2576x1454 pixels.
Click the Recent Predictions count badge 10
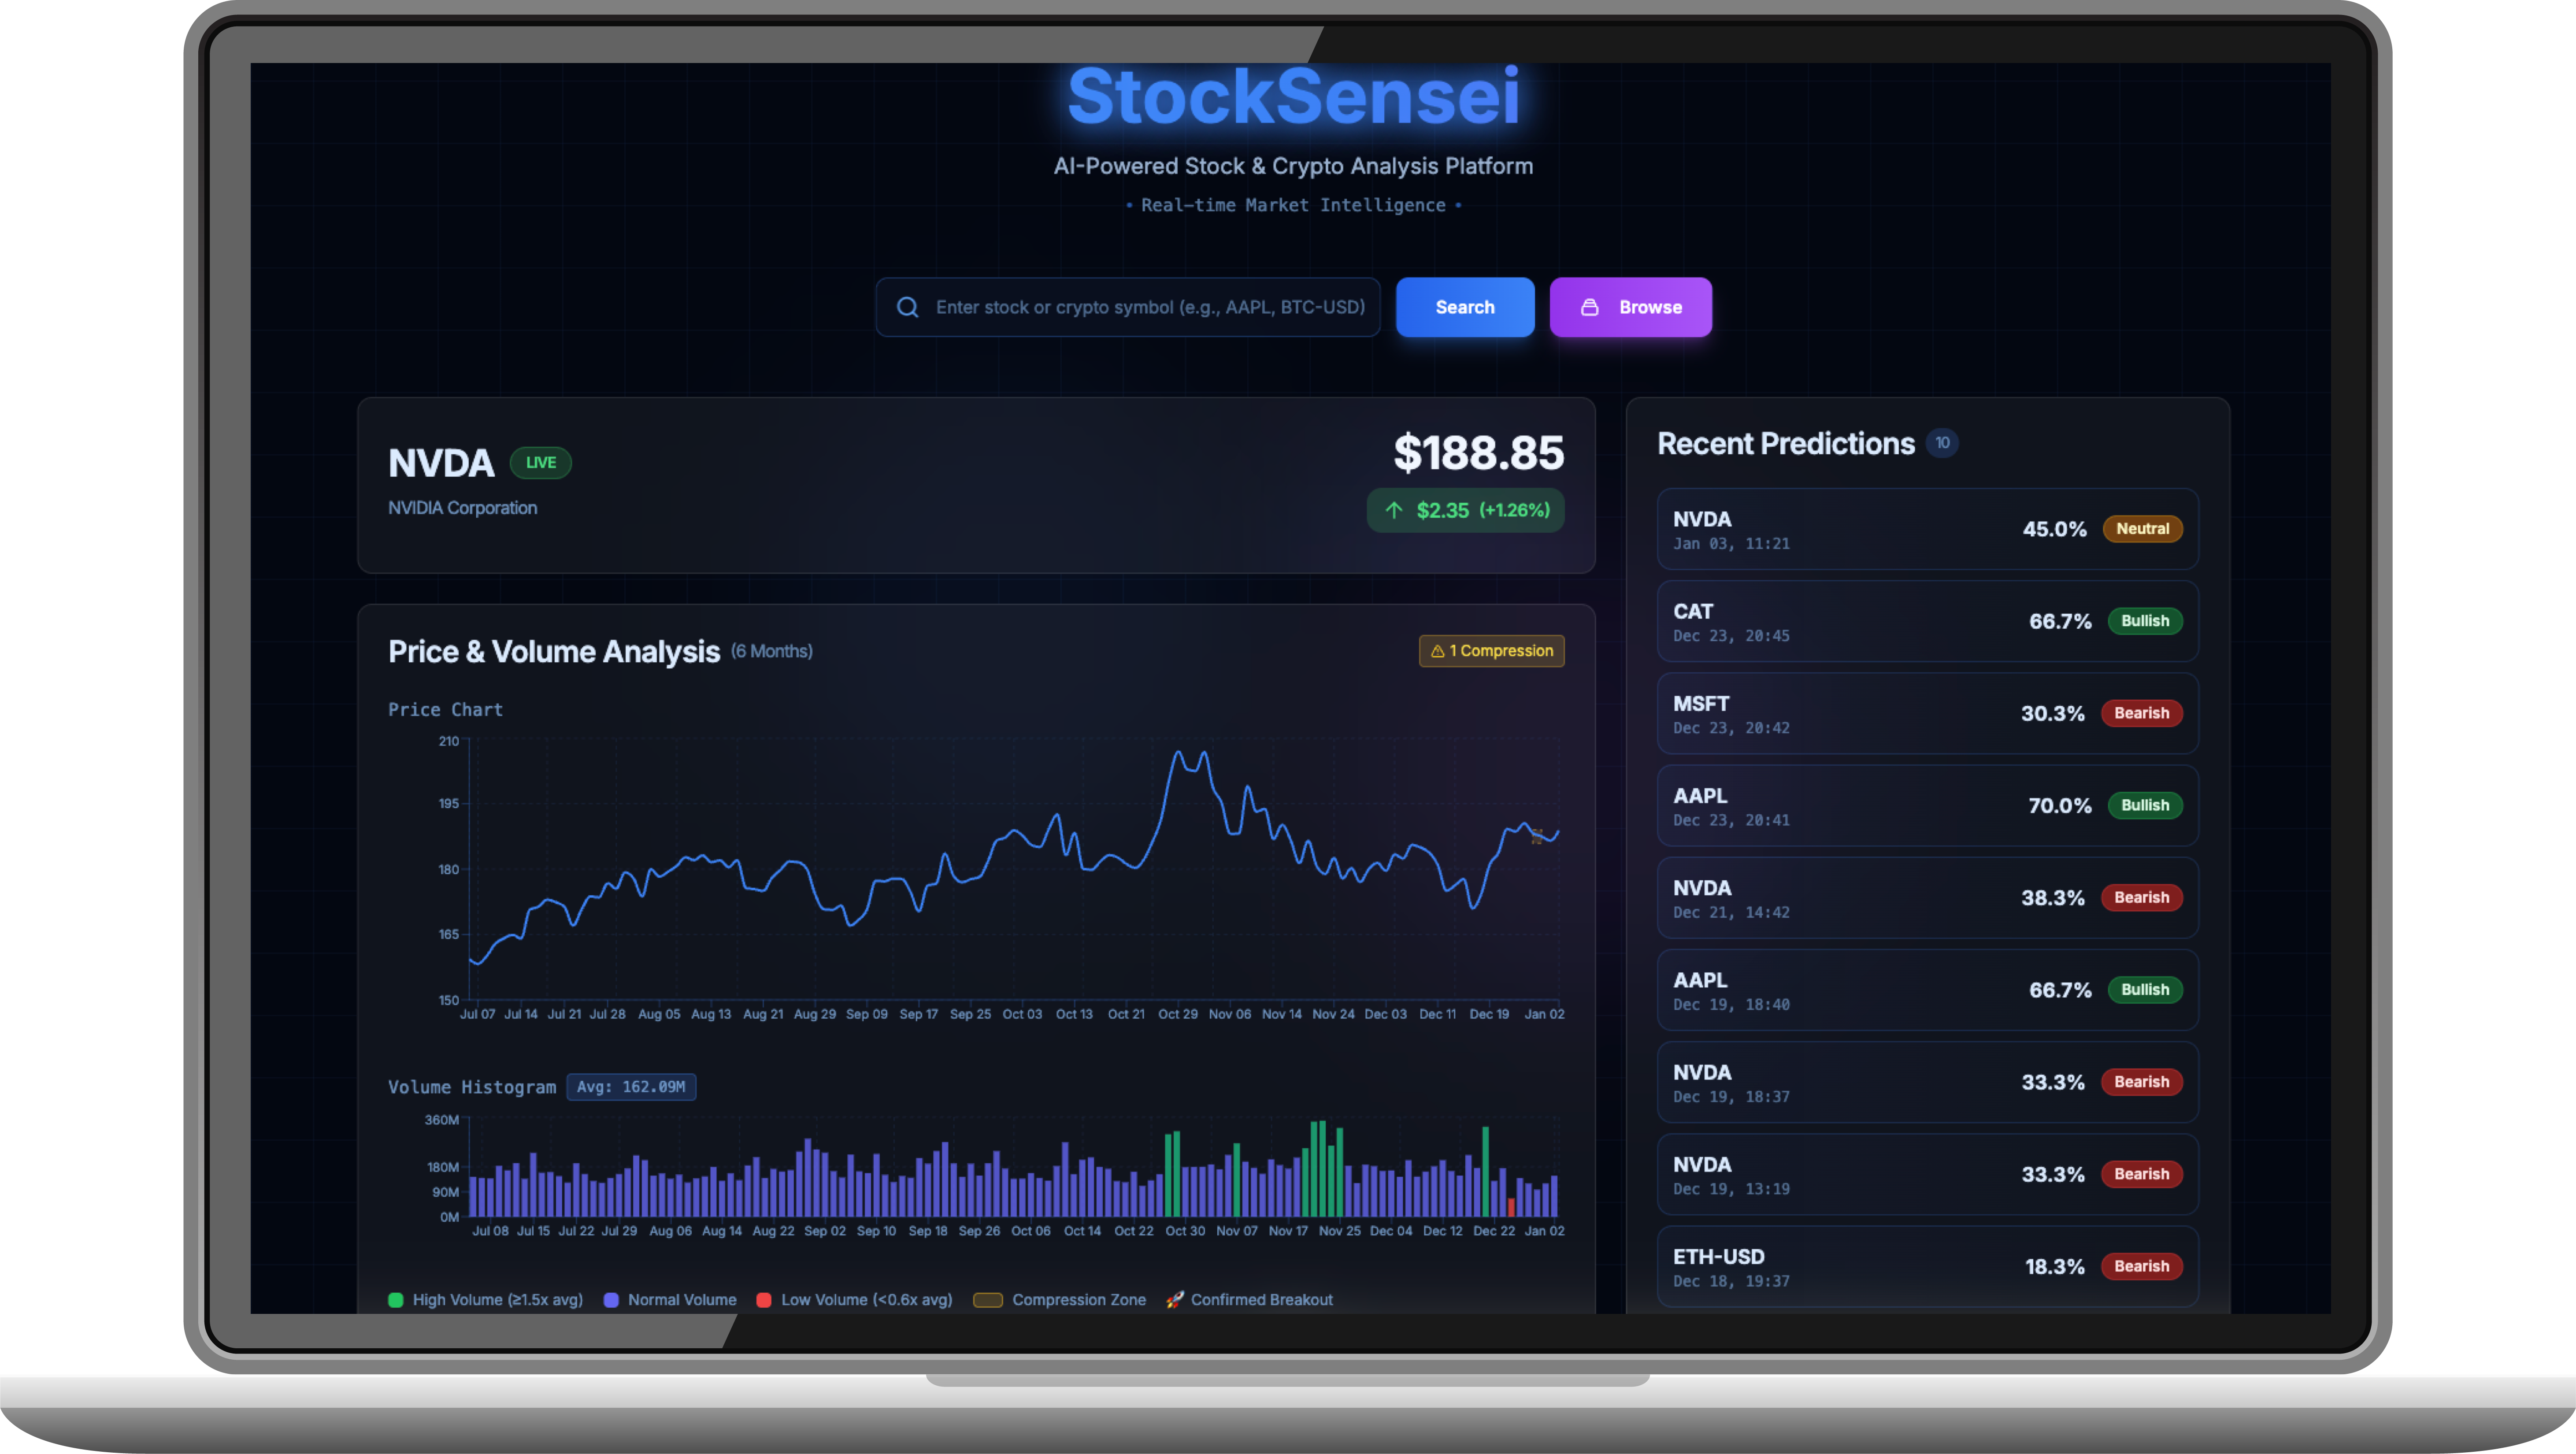point(1941,443)
